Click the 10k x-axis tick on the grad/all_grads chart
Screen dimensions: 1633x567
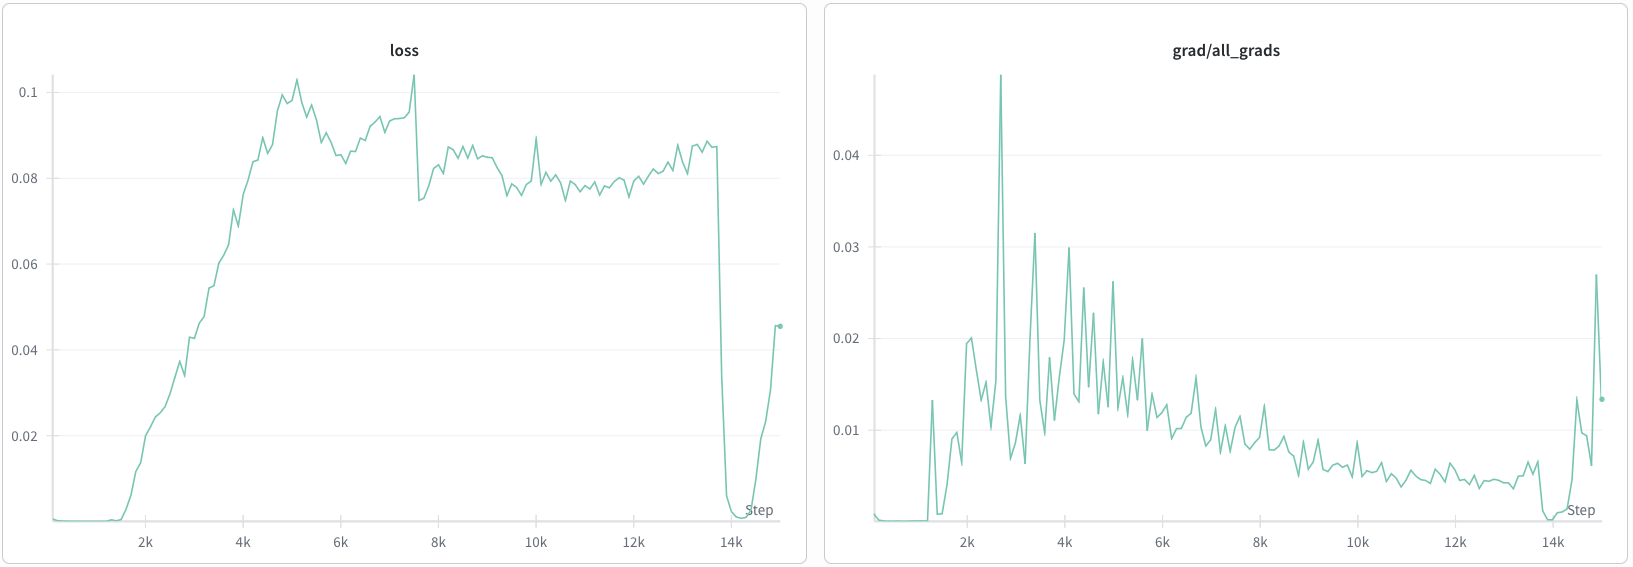tap(1357, 543)
